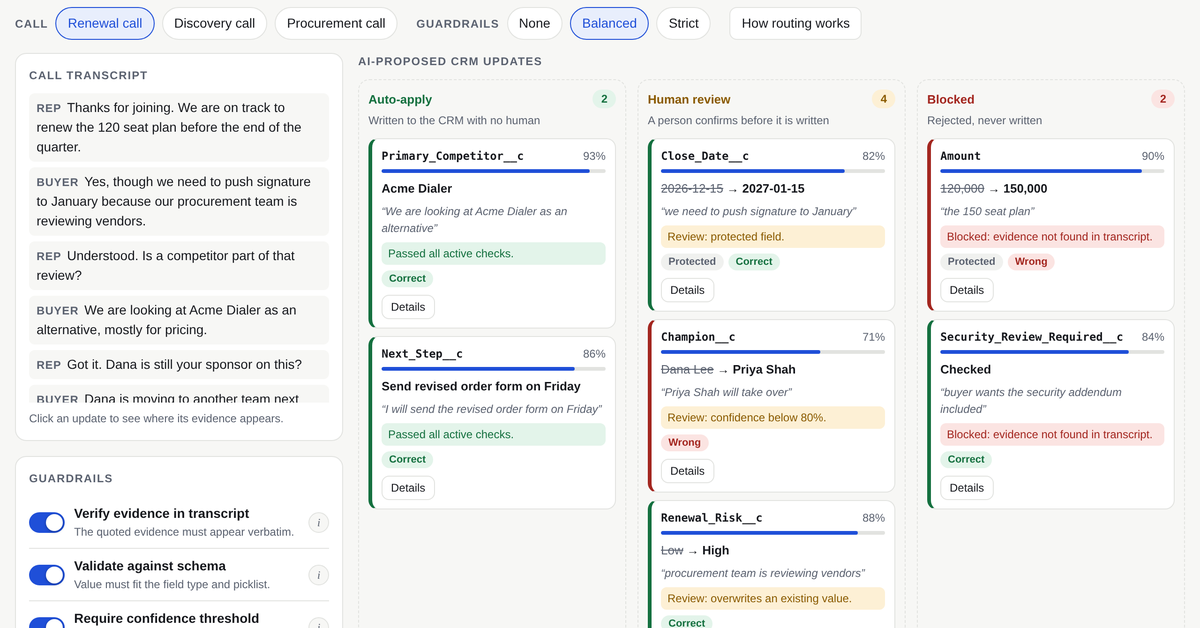The height and width of the screenshot is (628, 1200).
Task: Select the Champion__c field name
Action: coord(698,337)
